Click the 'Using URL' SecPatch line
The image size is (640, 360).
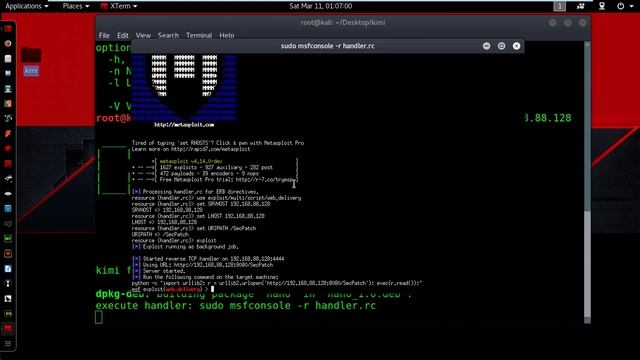[202, 265]
